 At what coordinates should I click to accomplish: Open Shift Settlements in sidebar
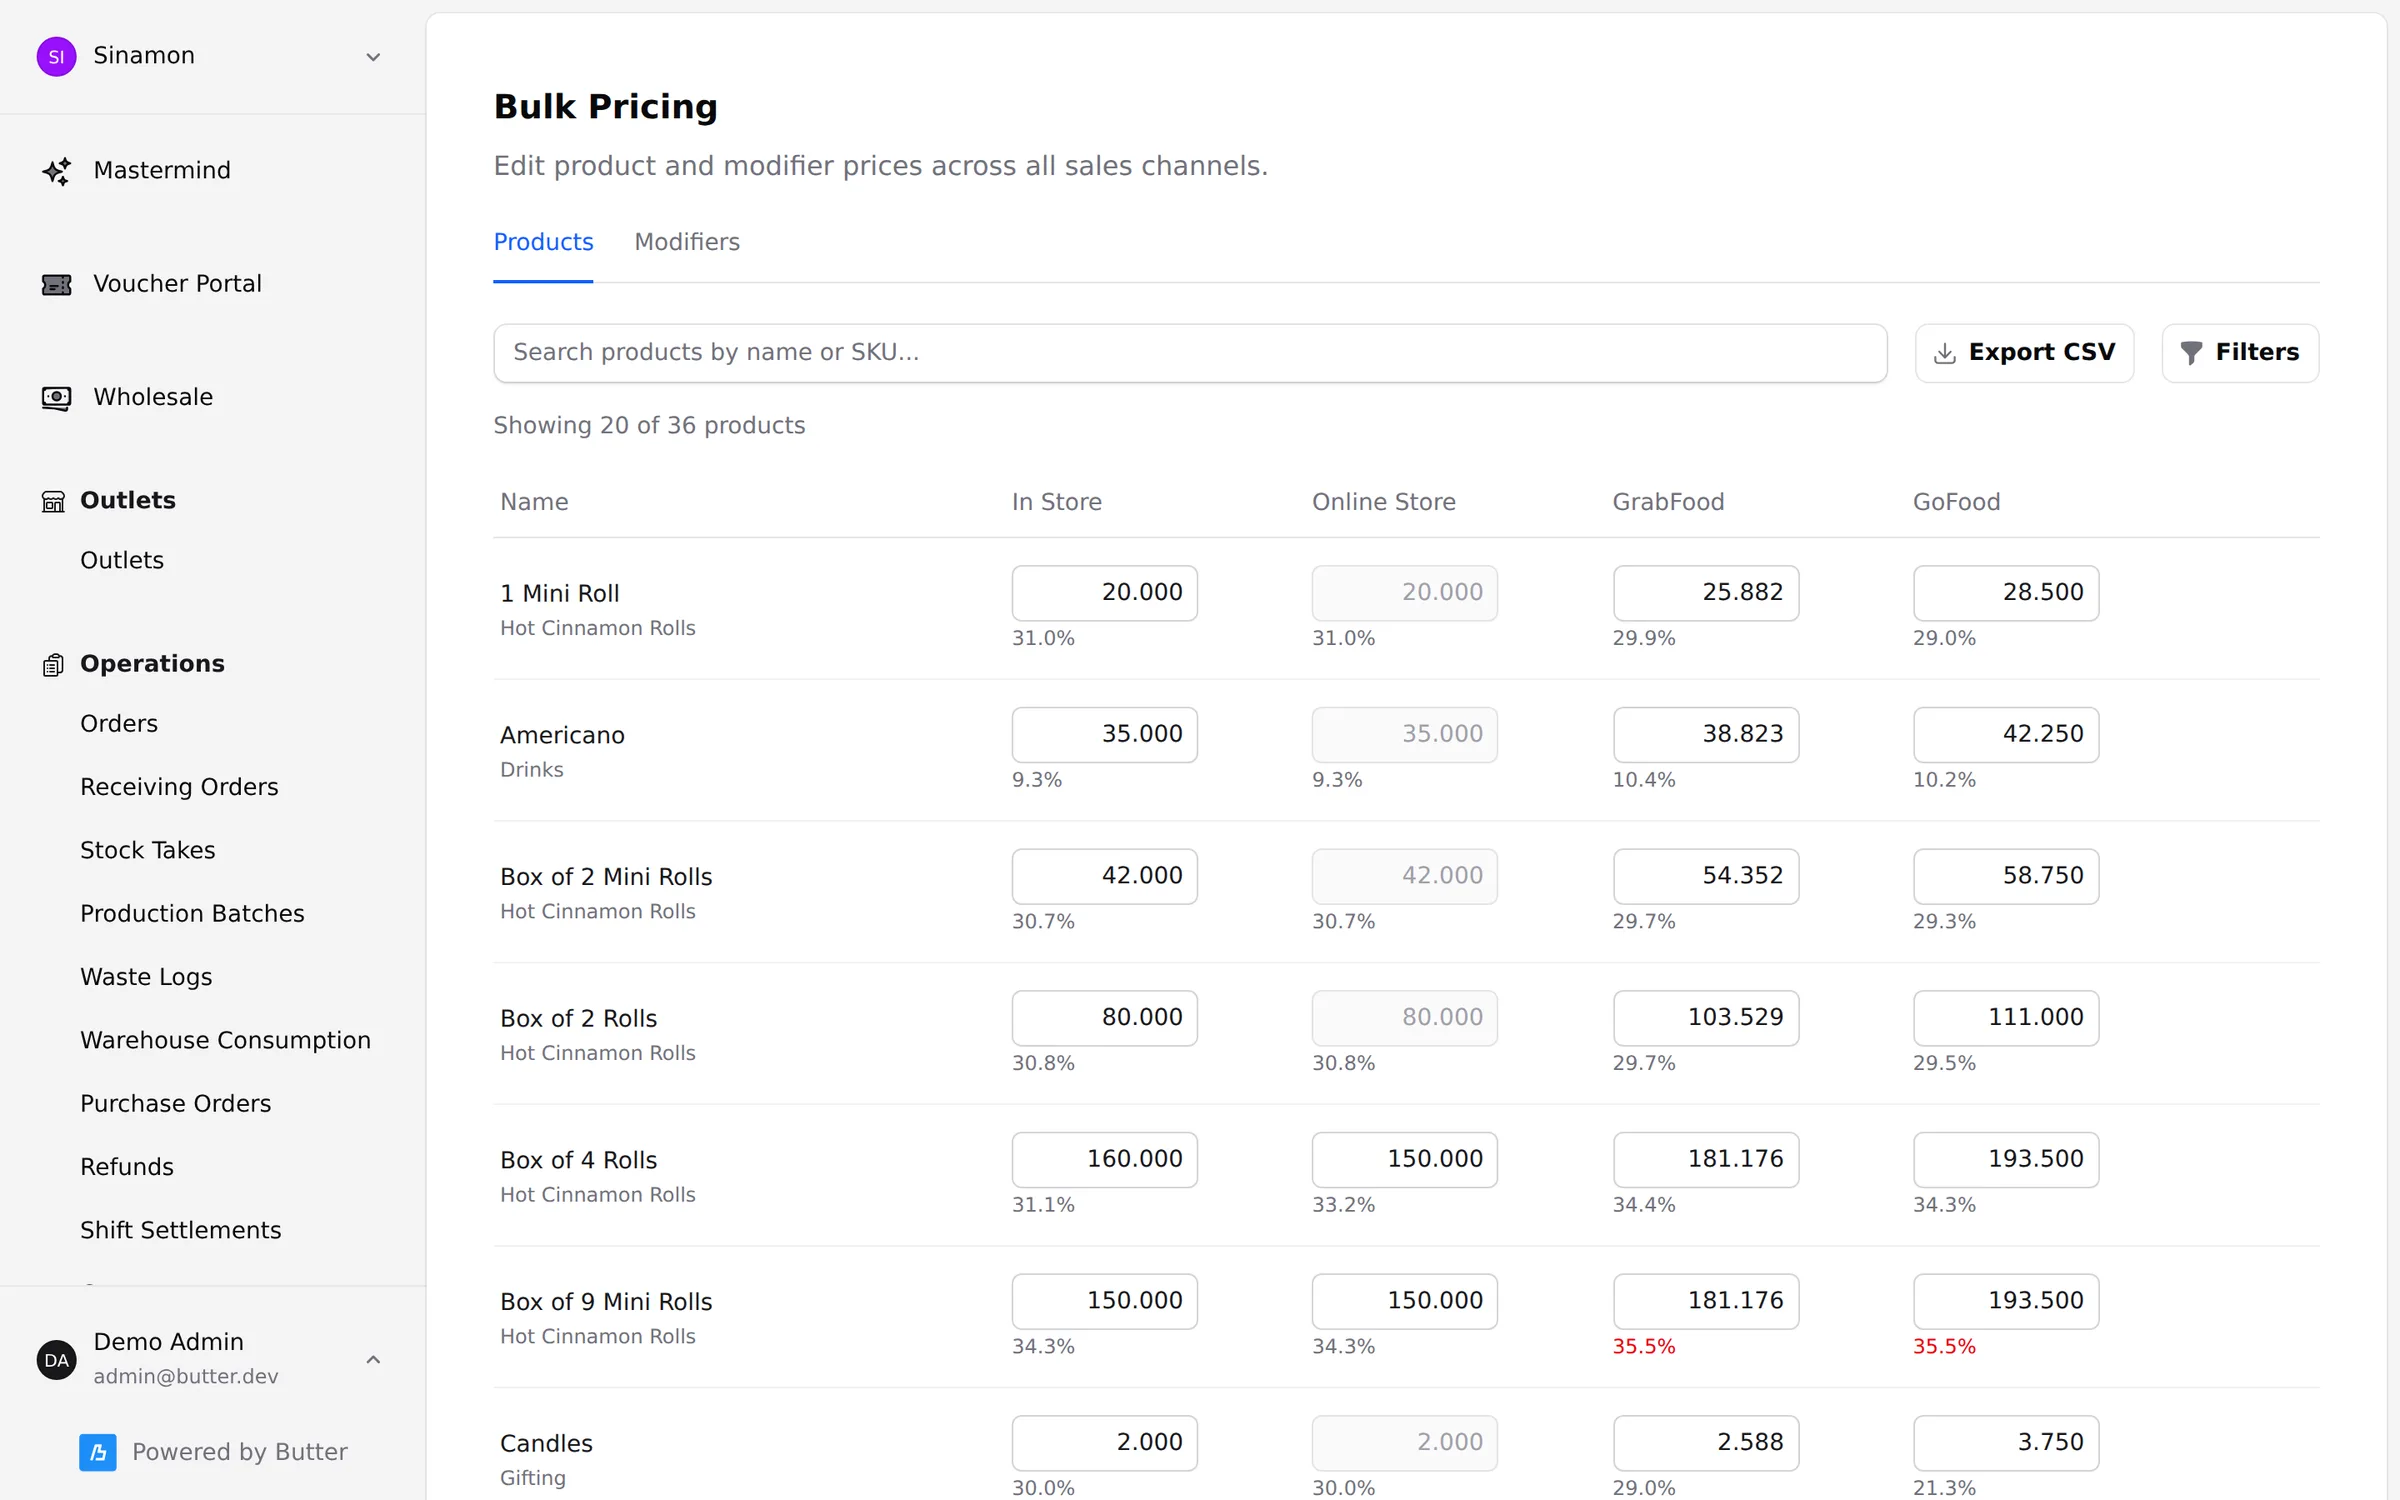[181, 1230]
